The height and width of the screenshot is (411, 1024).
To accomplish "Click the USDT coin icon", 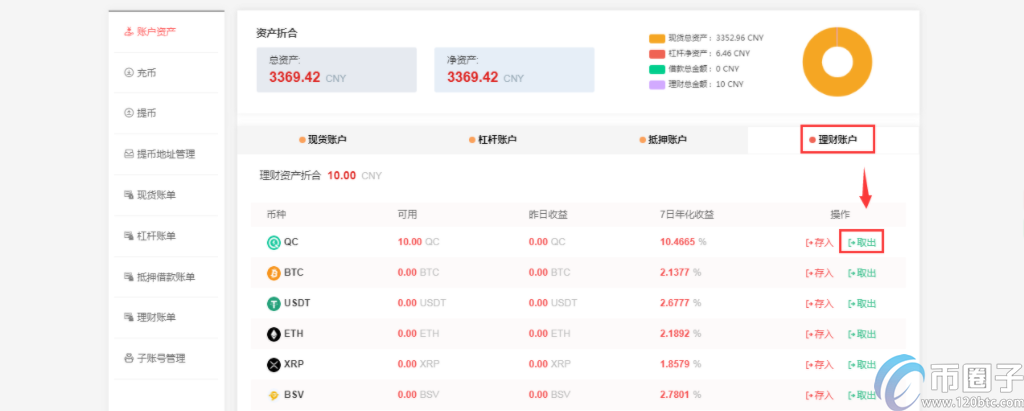I will tap(273, 304).
